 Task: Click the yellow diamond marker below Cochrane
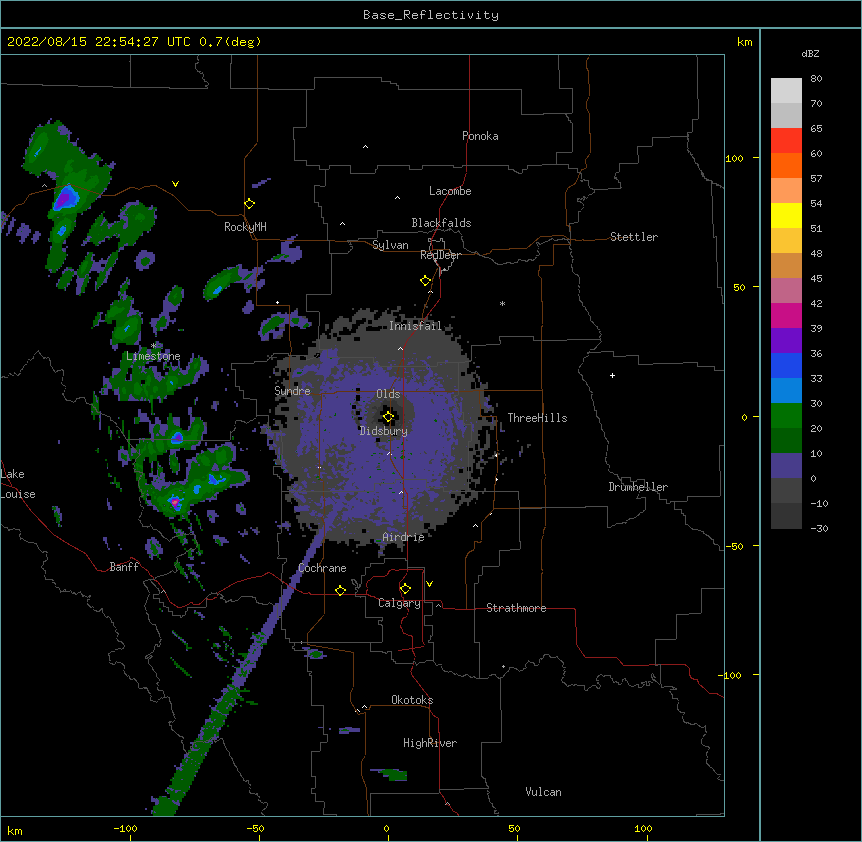(x=340, y=590)
